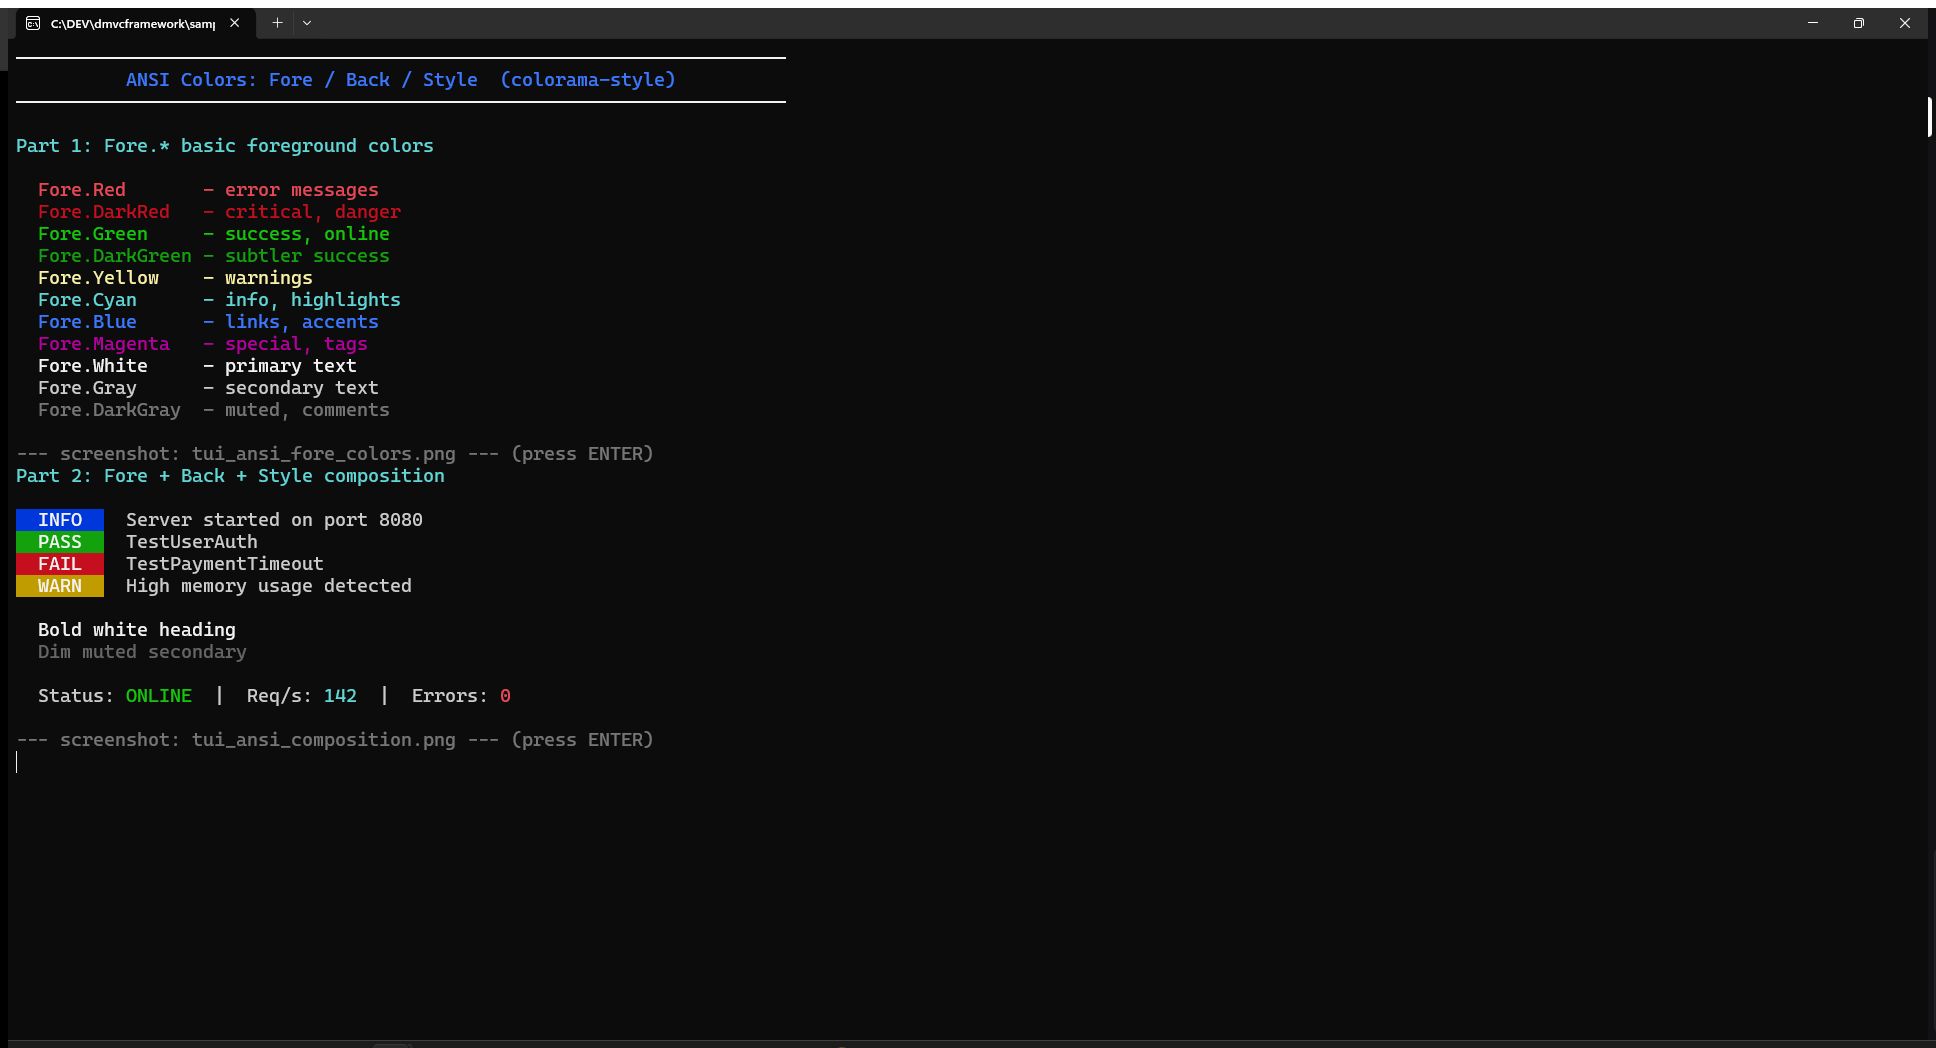Click the terminal icon in the tab
This screenshot has width=1936, height=1048.
[x=33, y=23]
